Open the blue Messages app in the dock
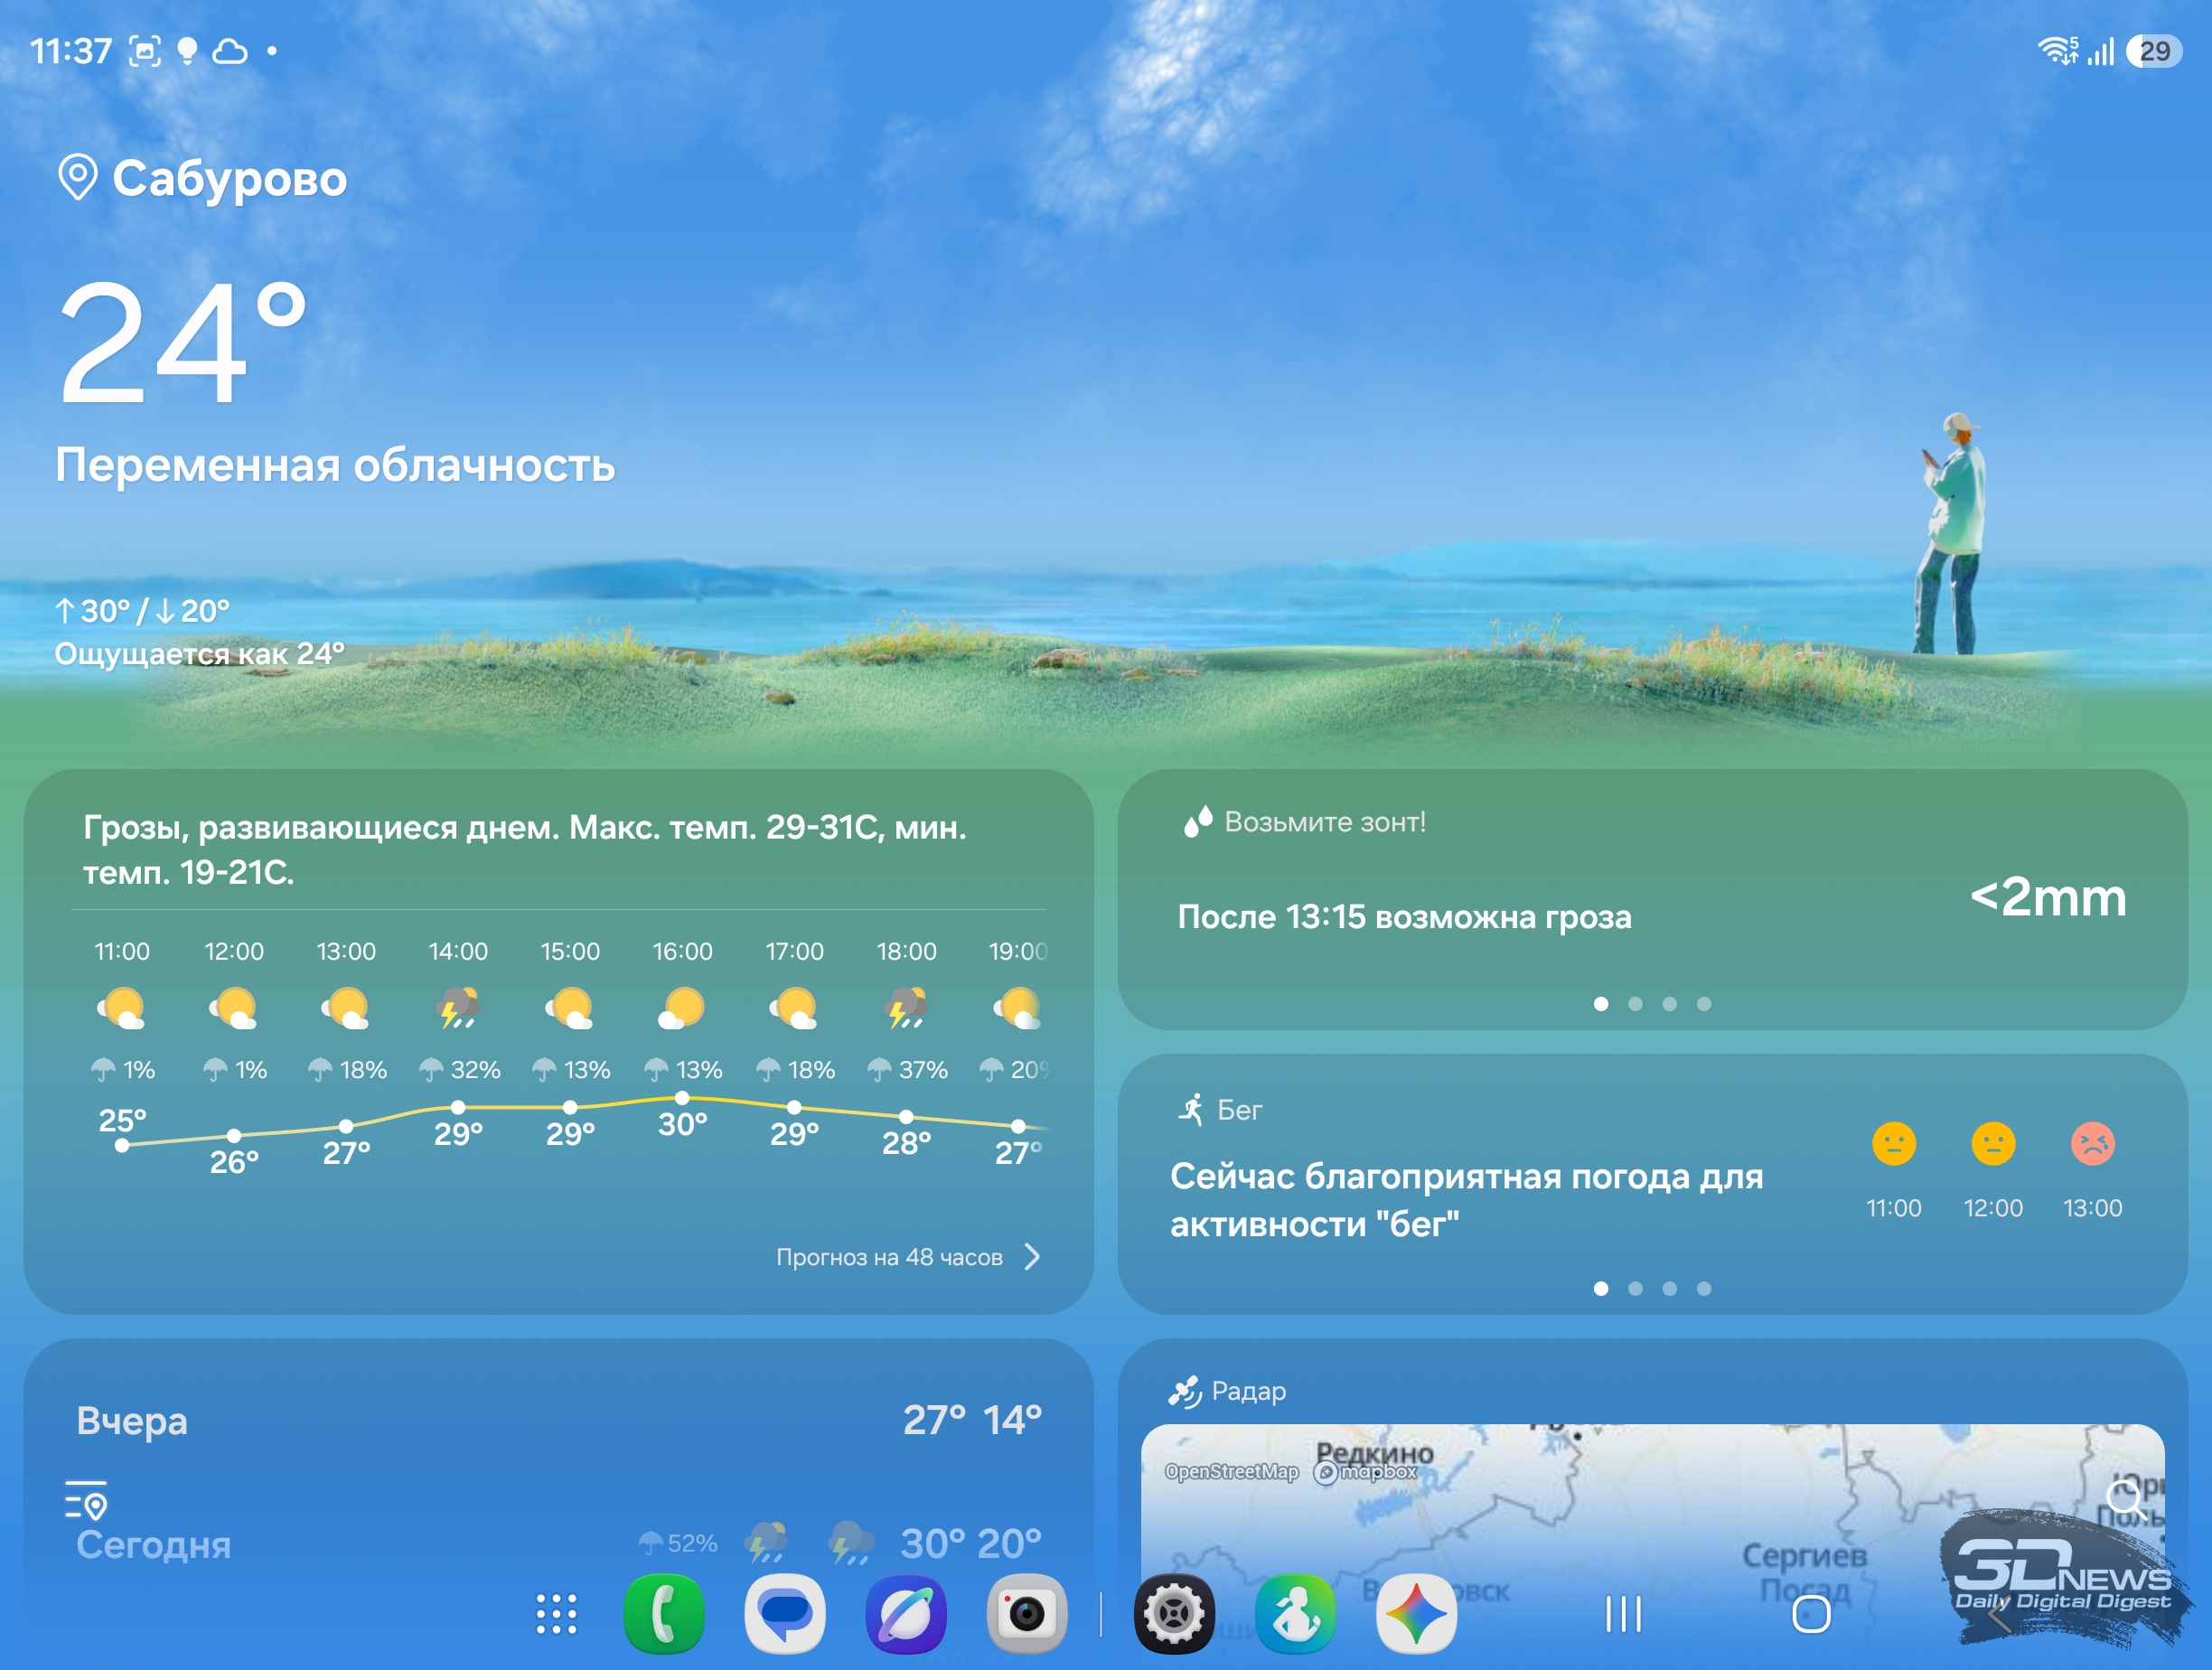 pyautogui.click(x=785, y=1614)
